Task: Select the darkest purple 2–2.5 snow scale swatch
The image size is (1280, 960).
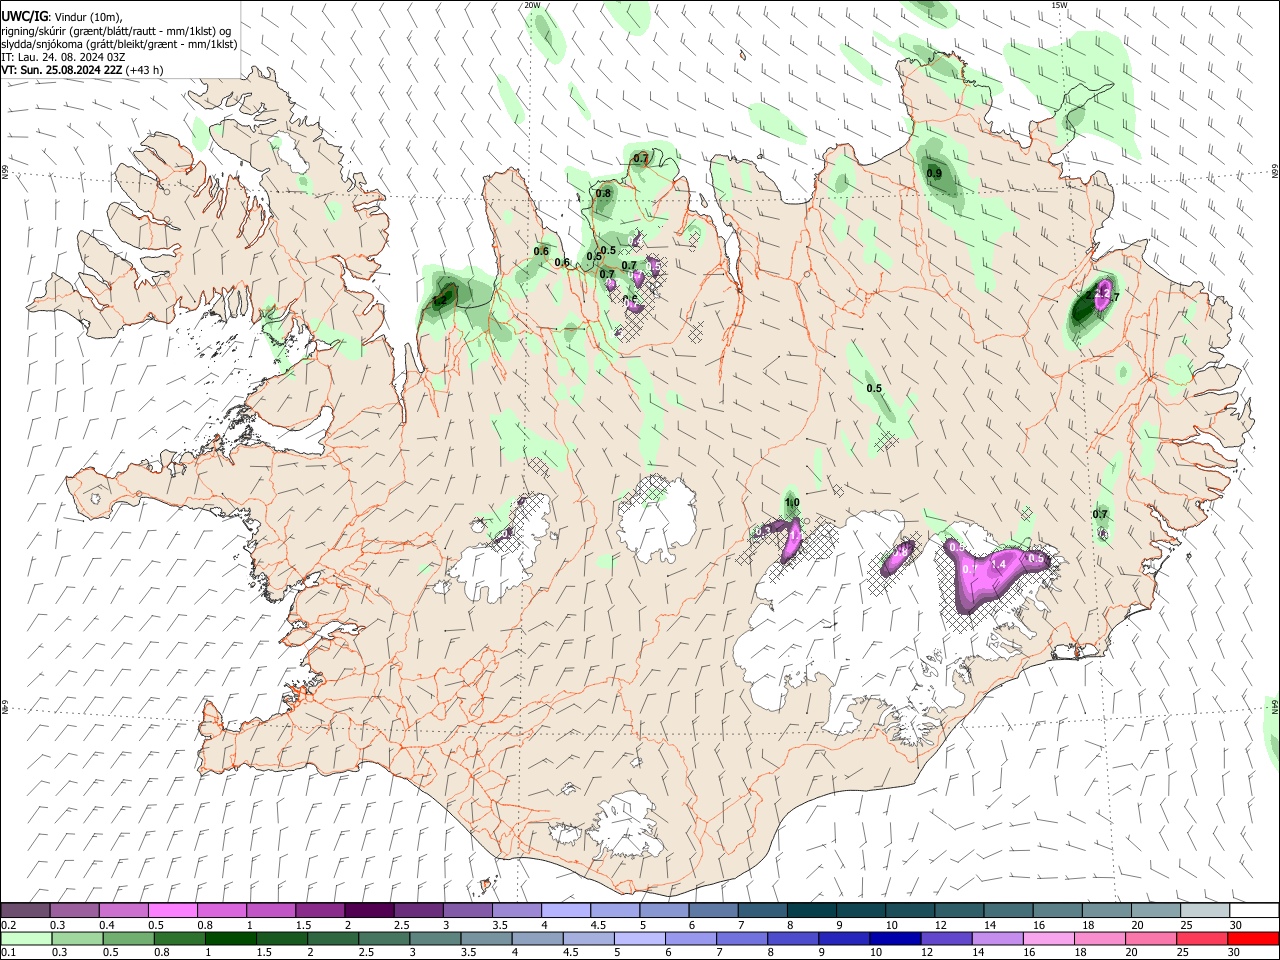Action: 368,910
